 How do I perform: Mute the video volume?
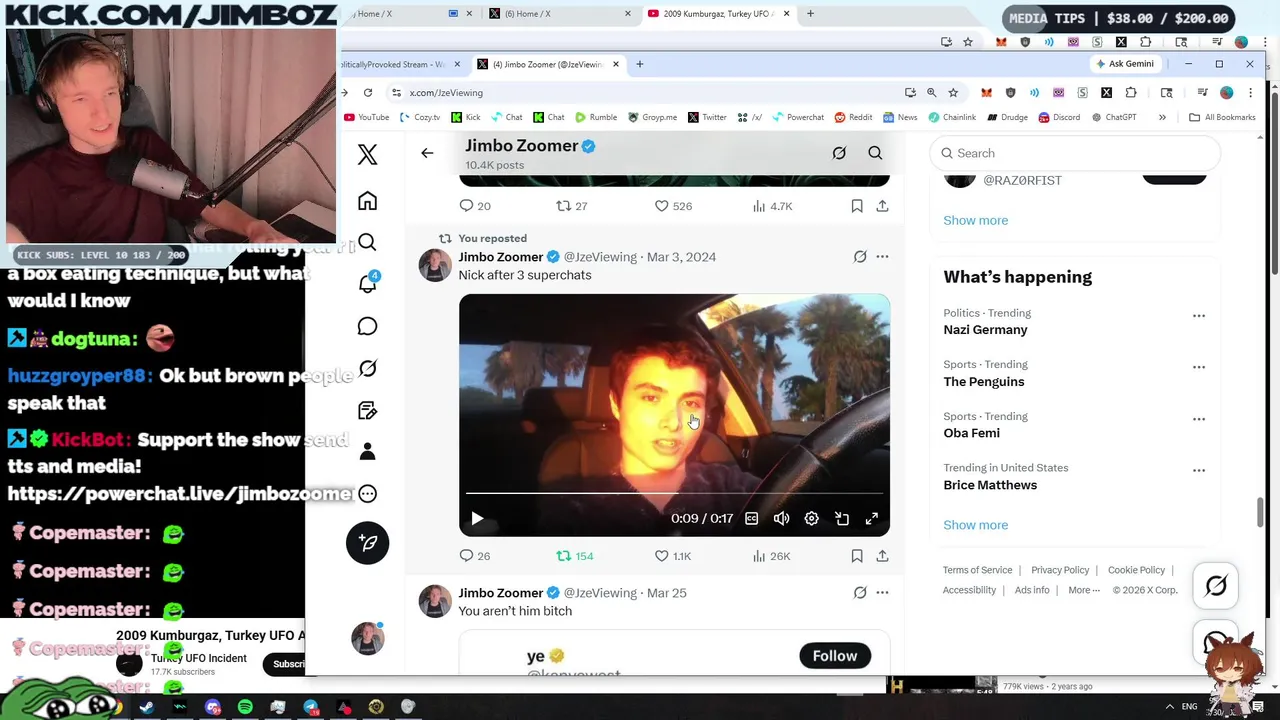[782, 519]
